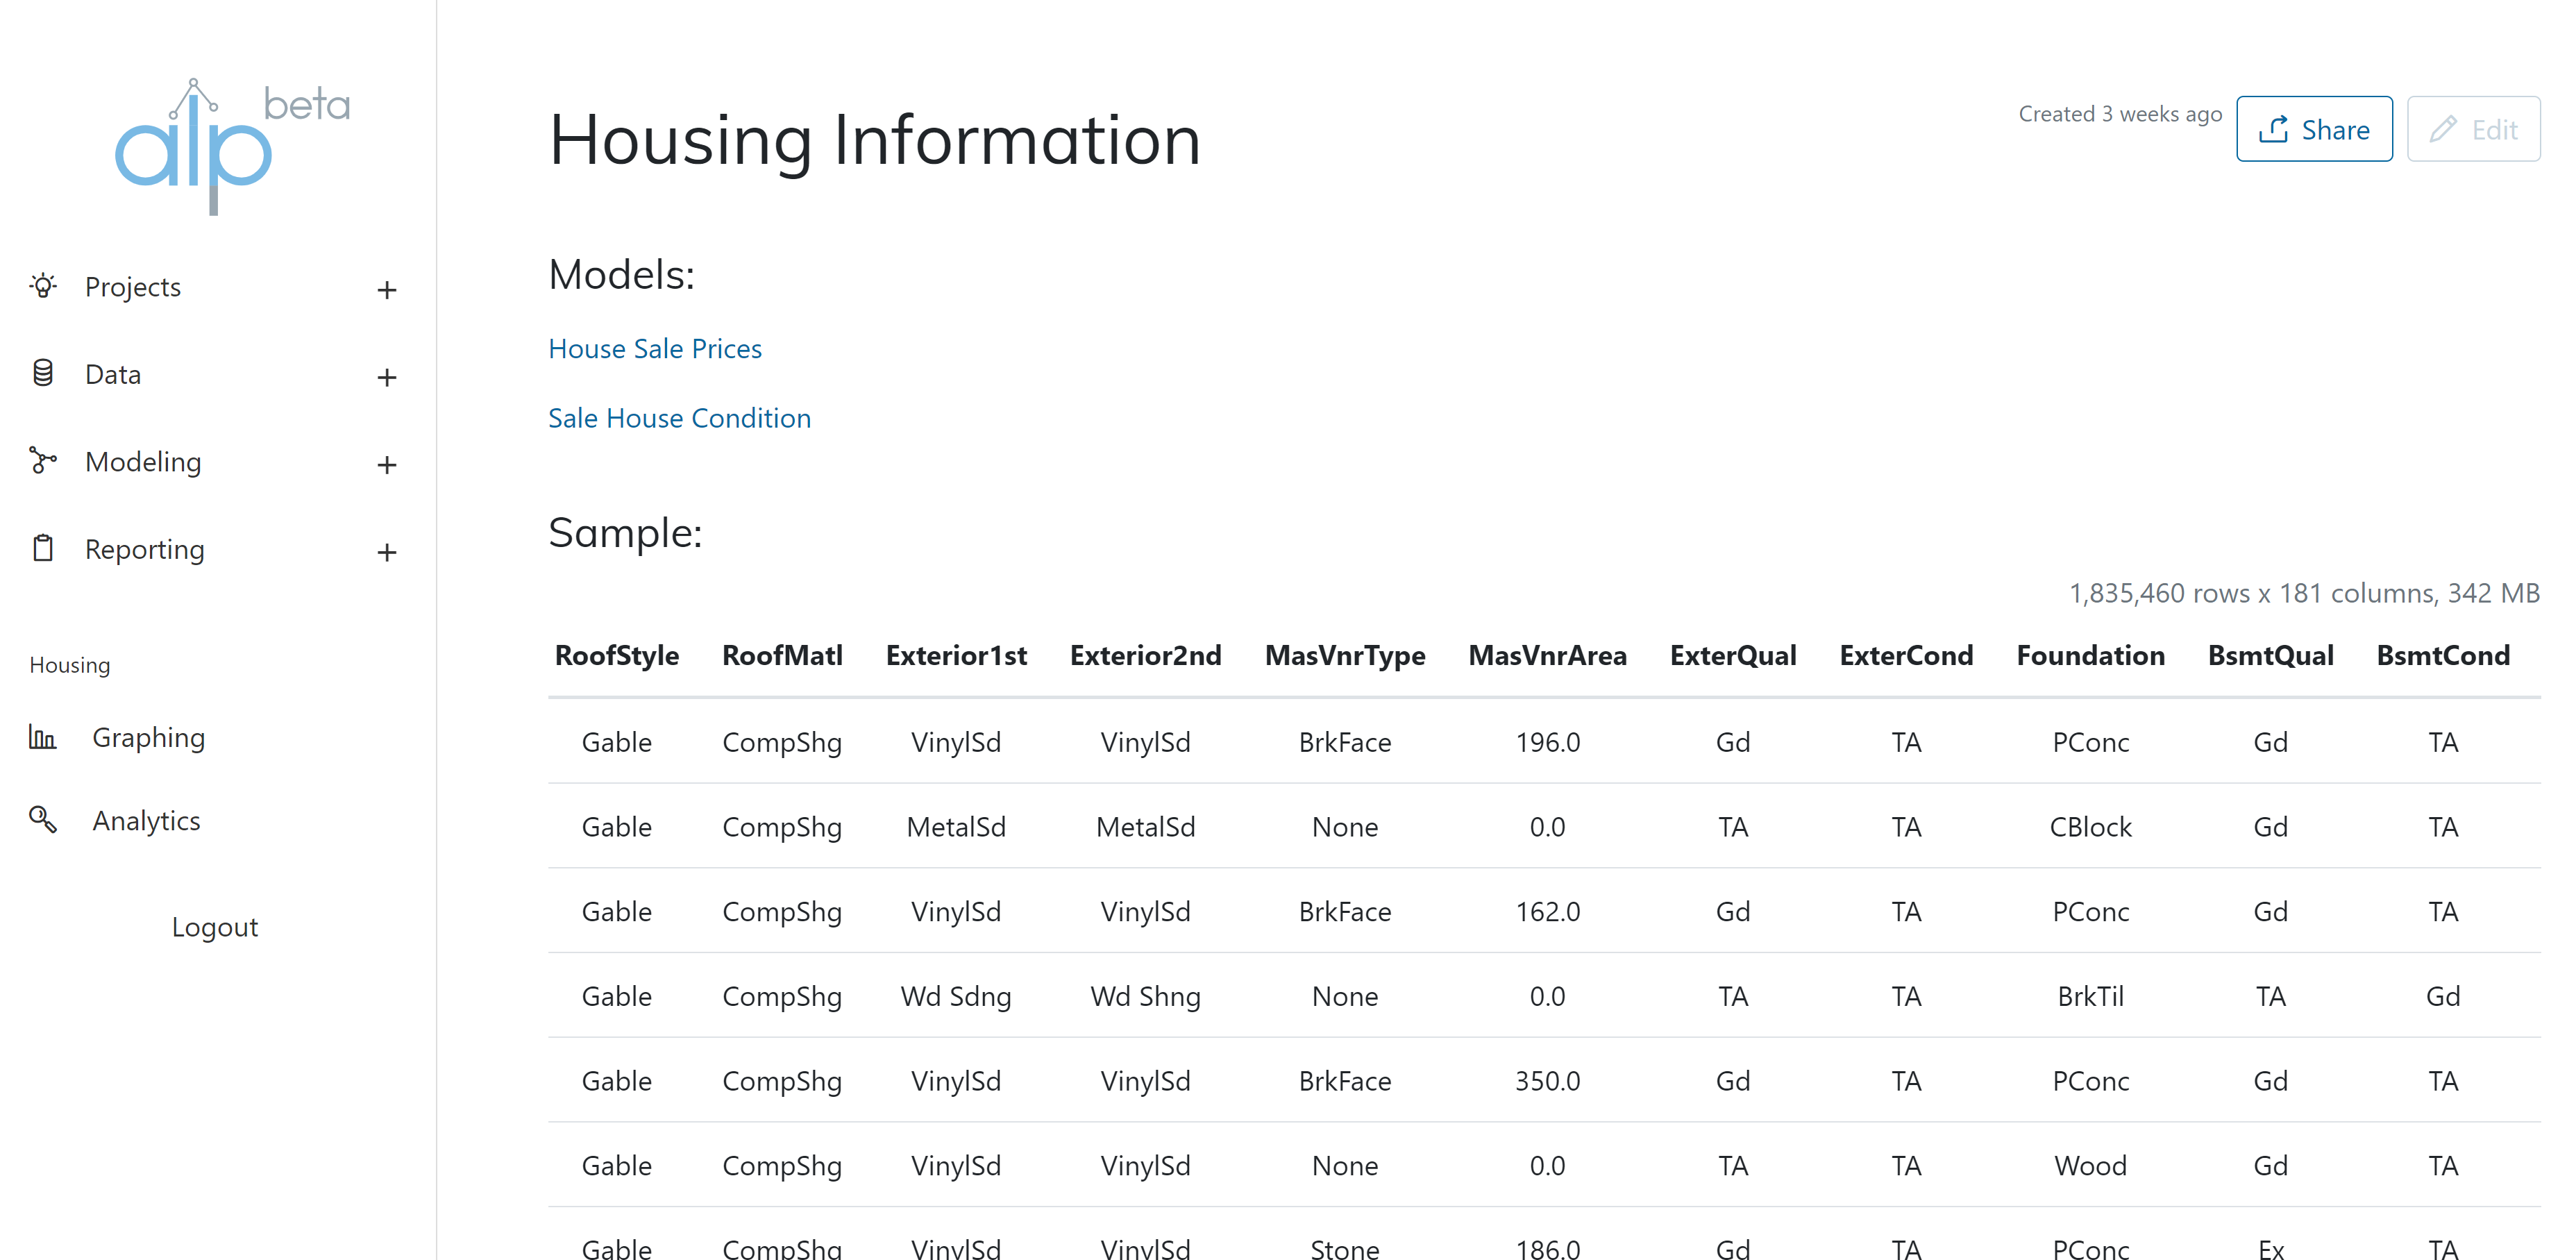2576x1260 pixels.
Task: Click the Reporting clipboard icon
Action: (x=42, y=548)
